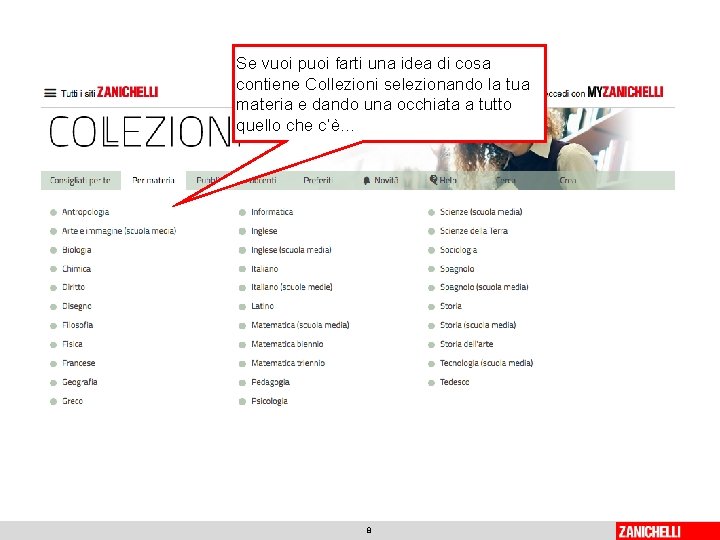Screen dimensions: 720x540
Task: Select Latino subject
Action: pyautogui.click(x=262, y=306)
